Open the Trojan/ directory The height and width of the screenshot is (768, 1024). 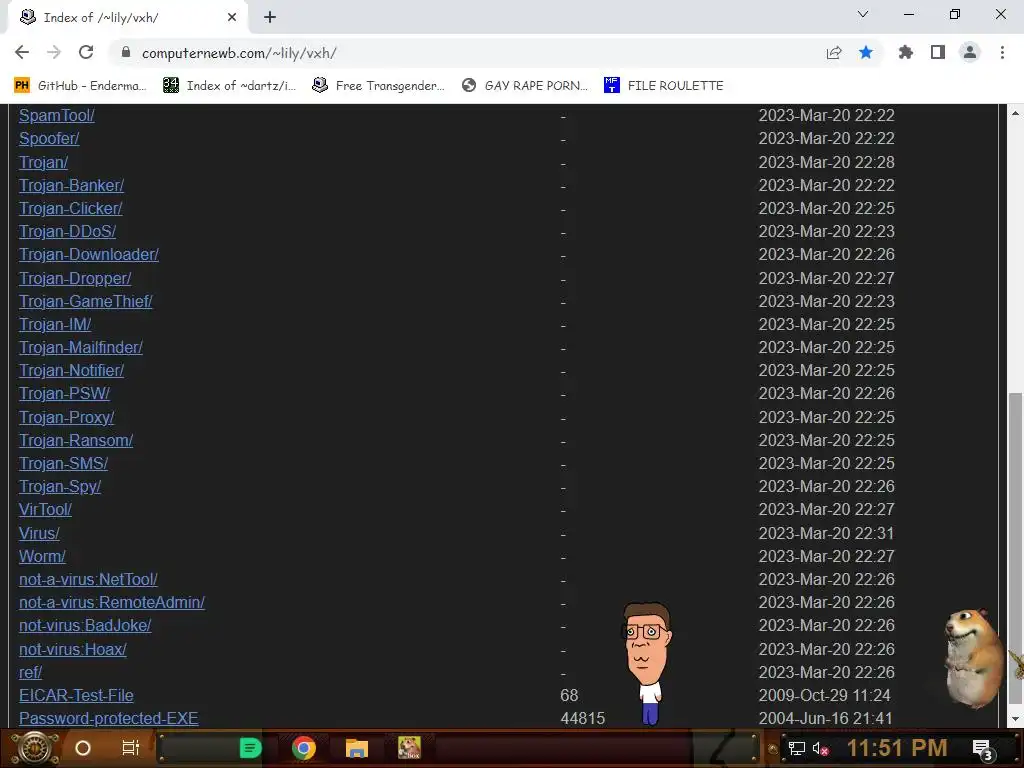click(43, 162)
